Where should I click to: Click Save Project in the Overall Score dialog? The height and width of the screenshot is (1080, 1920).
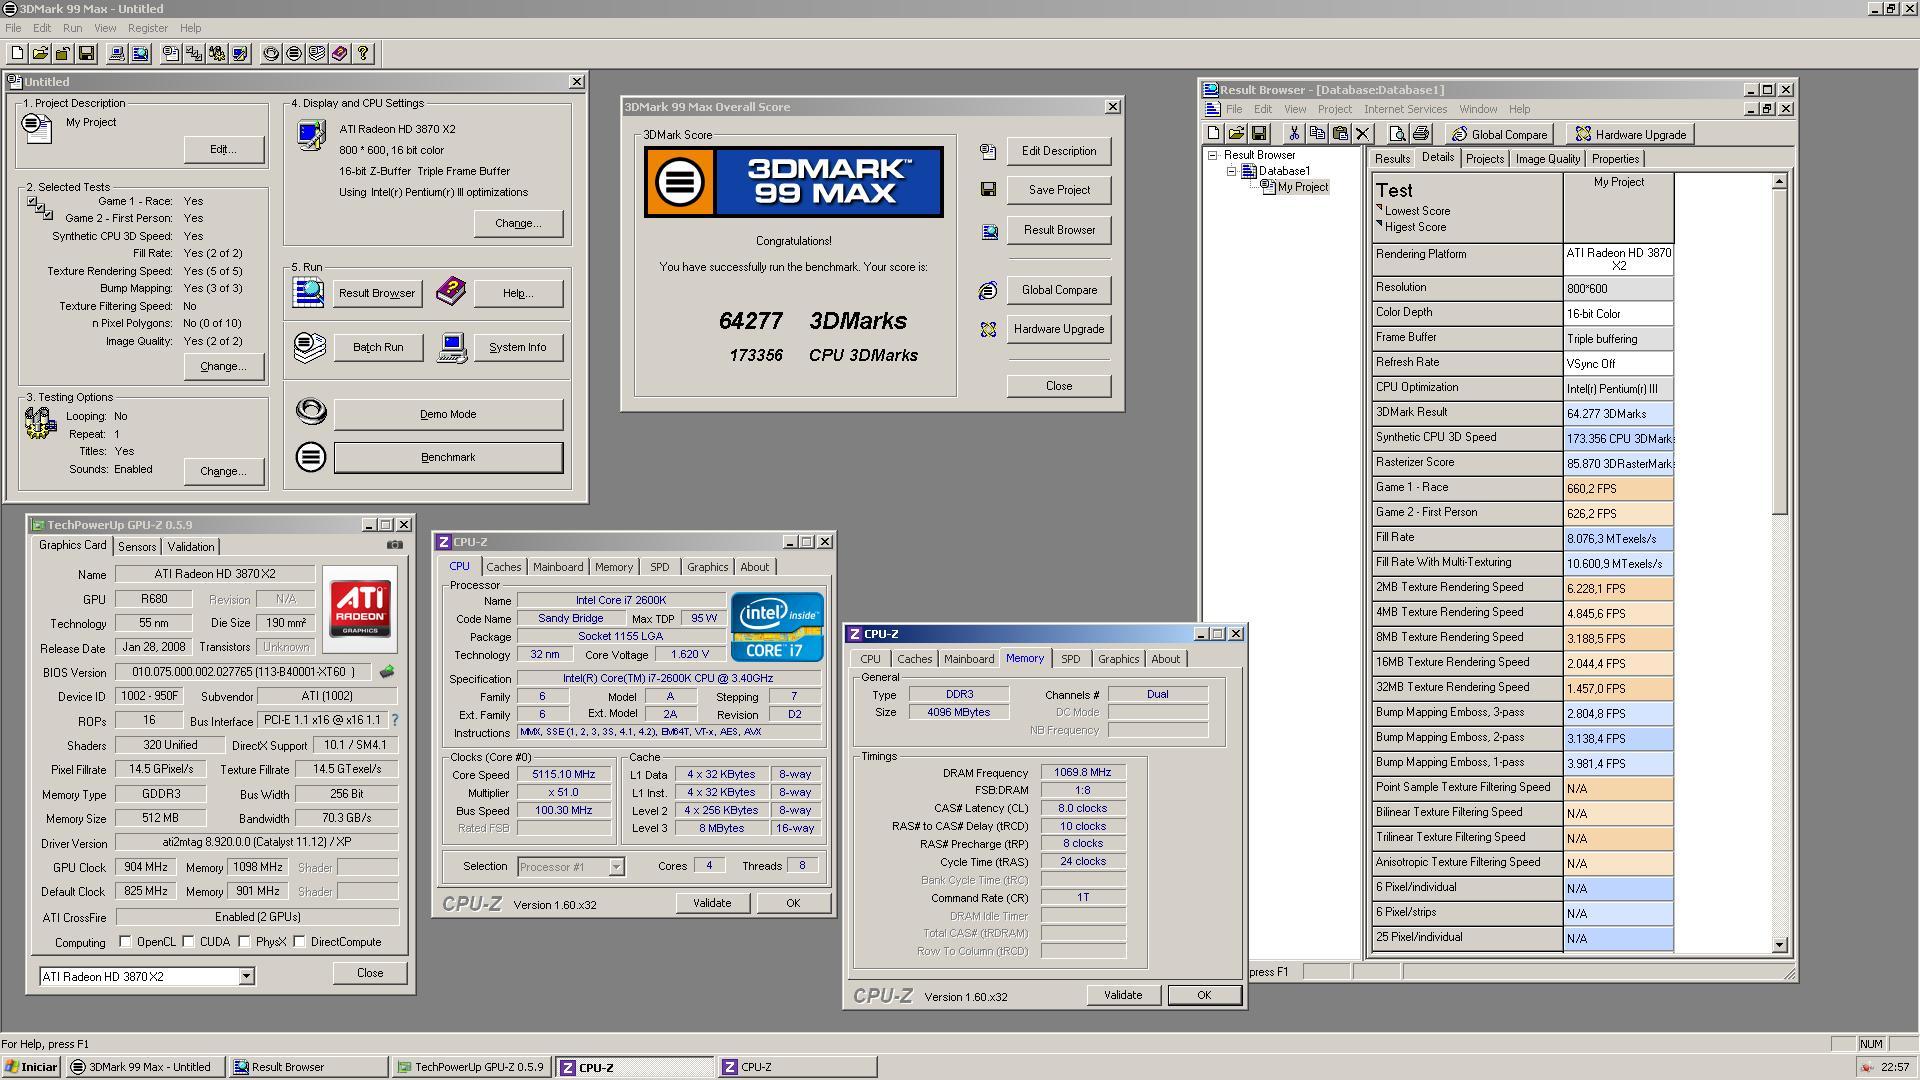point(1059,190)
